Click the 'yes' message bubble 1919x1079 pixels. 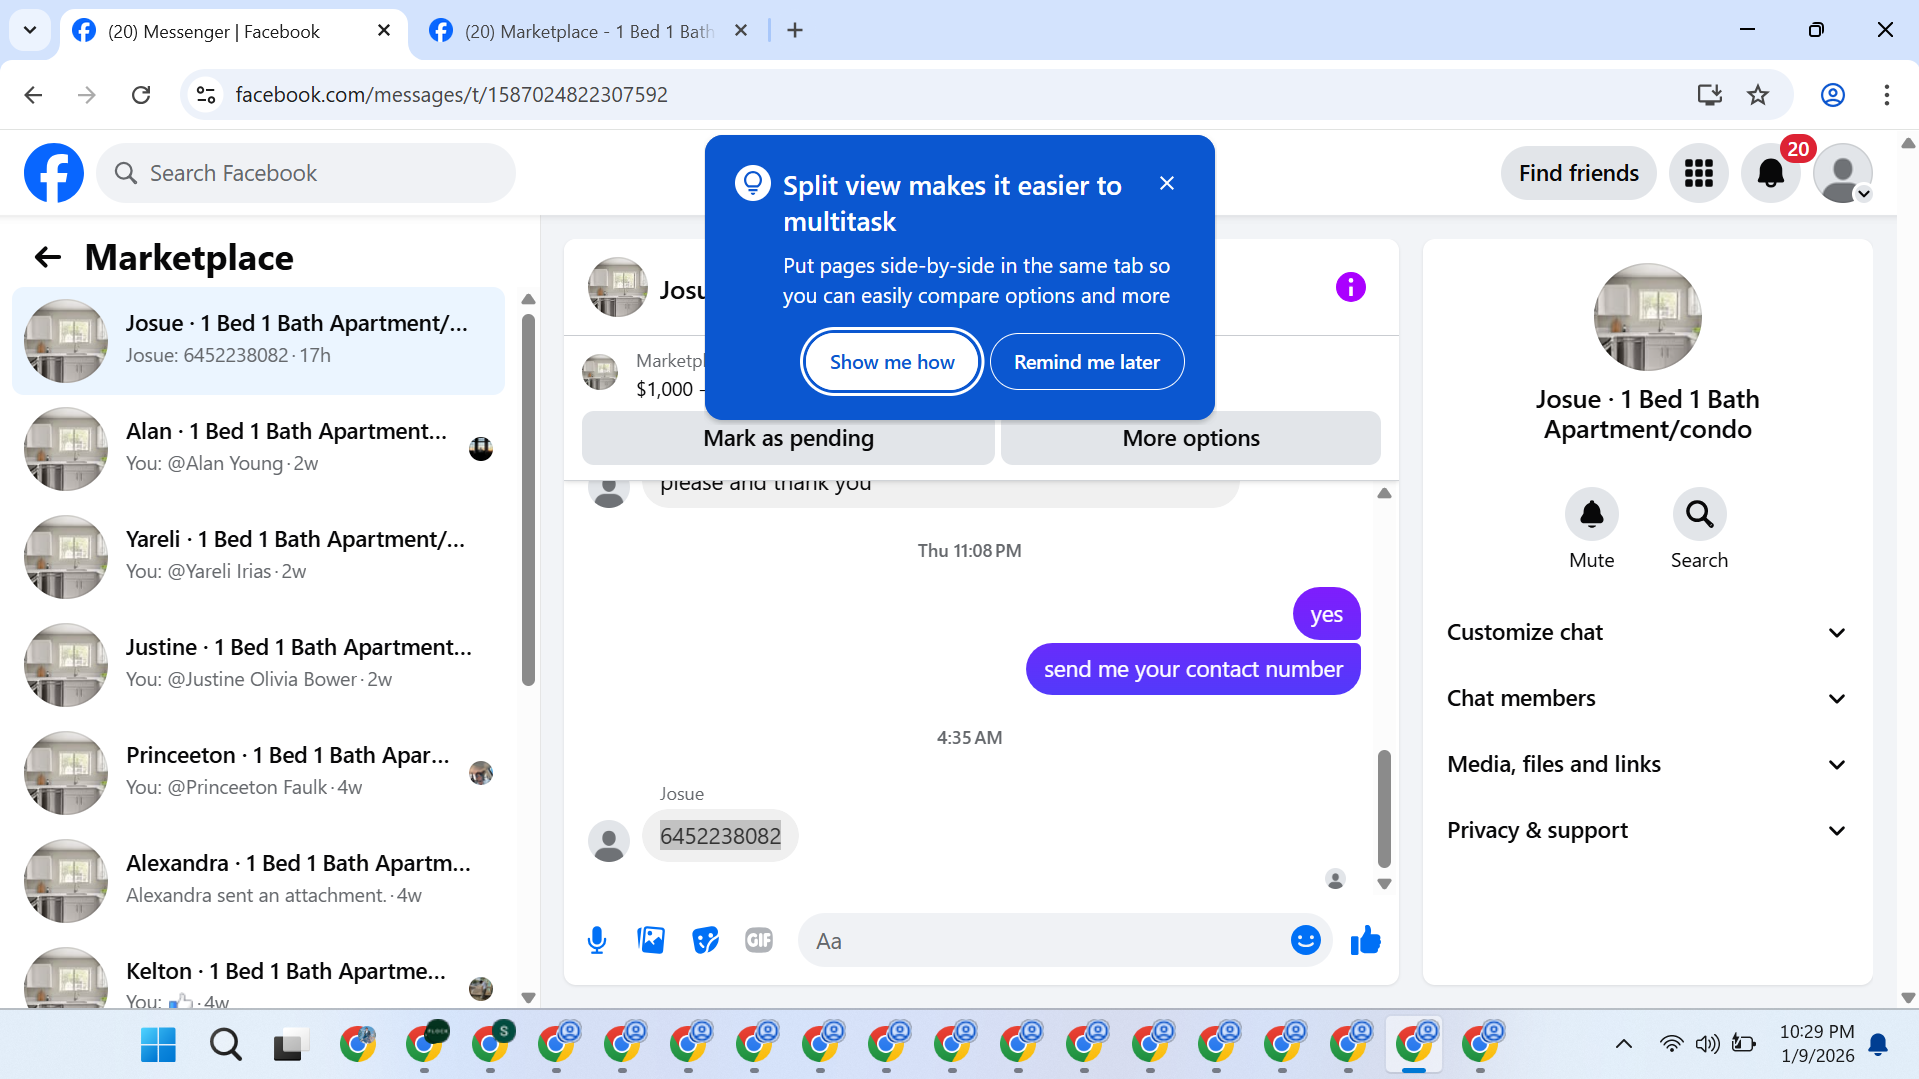tap(1326, 614)
